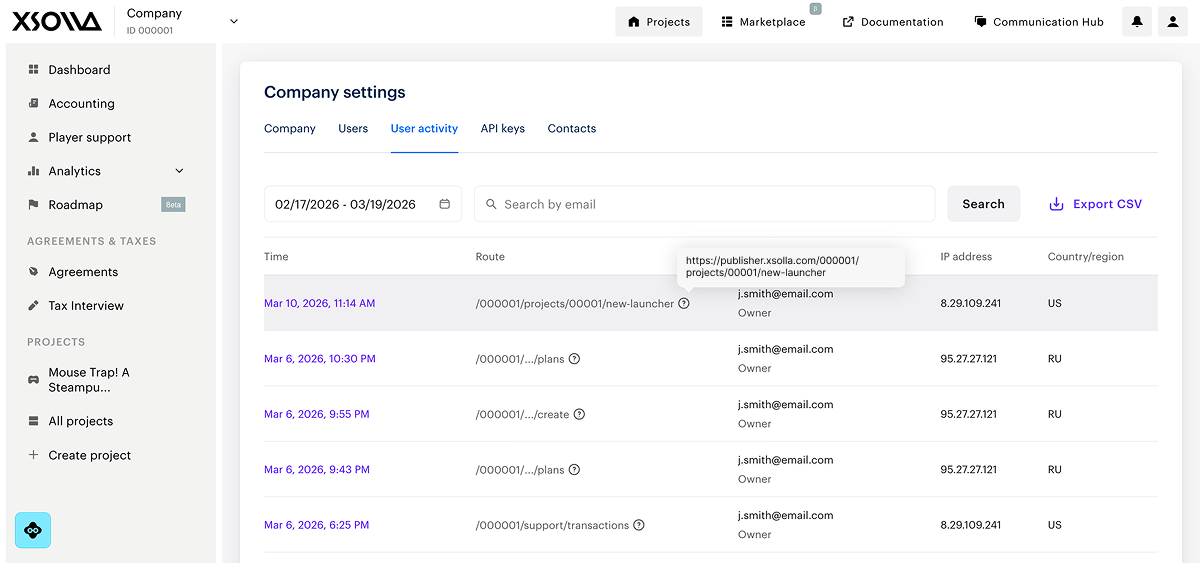The height and width of the screenshot is (563, 1200).
Task: Go to Player support in sidebar
Action: [89, 137]
